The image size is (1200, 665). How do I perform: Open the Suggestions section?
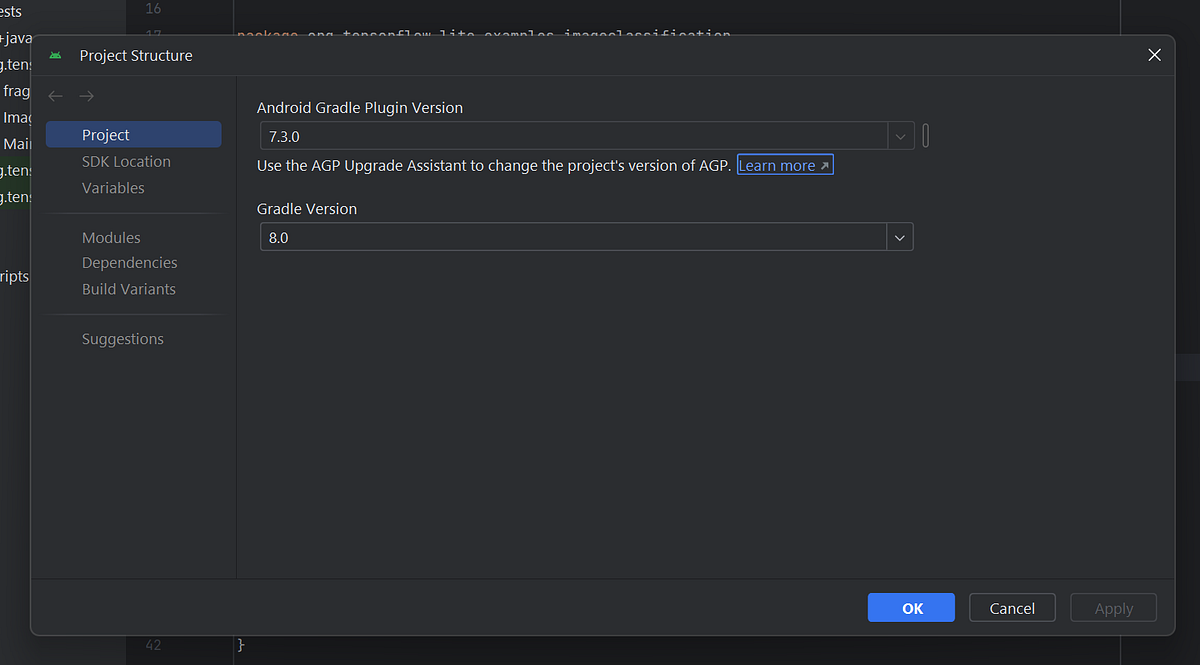coord(122,338)
